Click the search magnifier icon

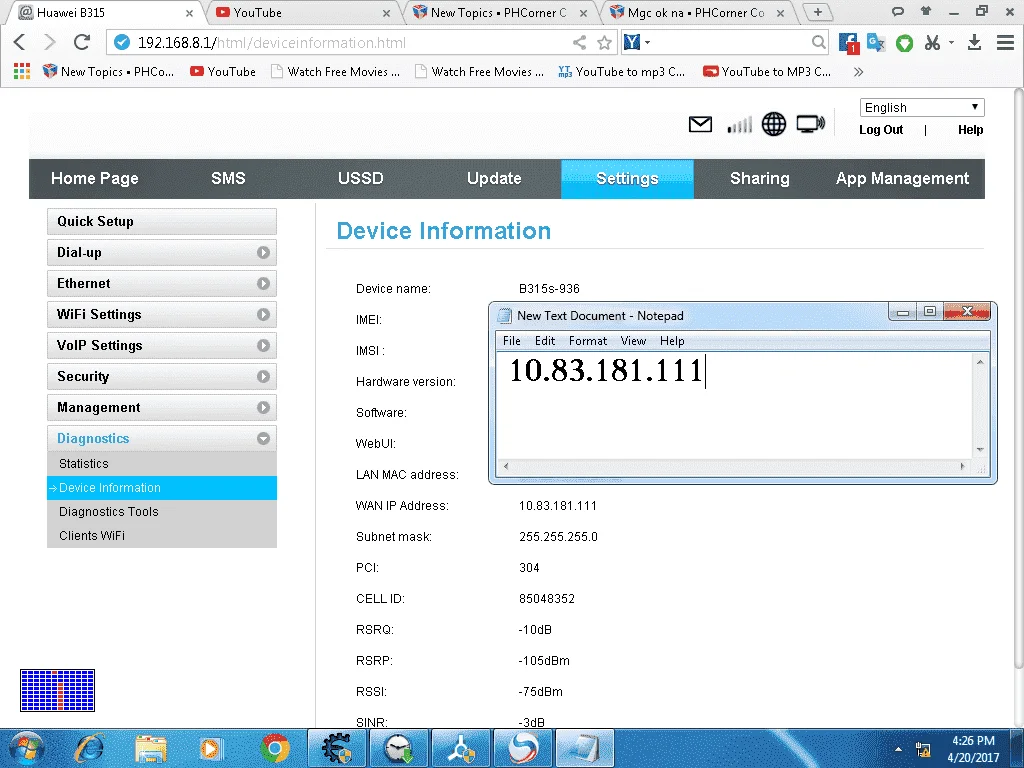click(x=818, y=42)
